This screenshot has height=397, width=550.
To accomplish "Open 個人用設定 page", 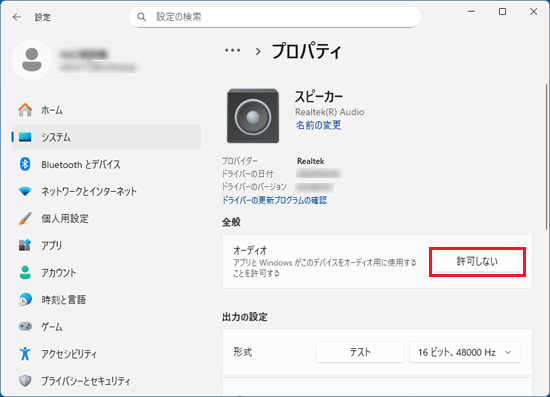I will [106, 218].
